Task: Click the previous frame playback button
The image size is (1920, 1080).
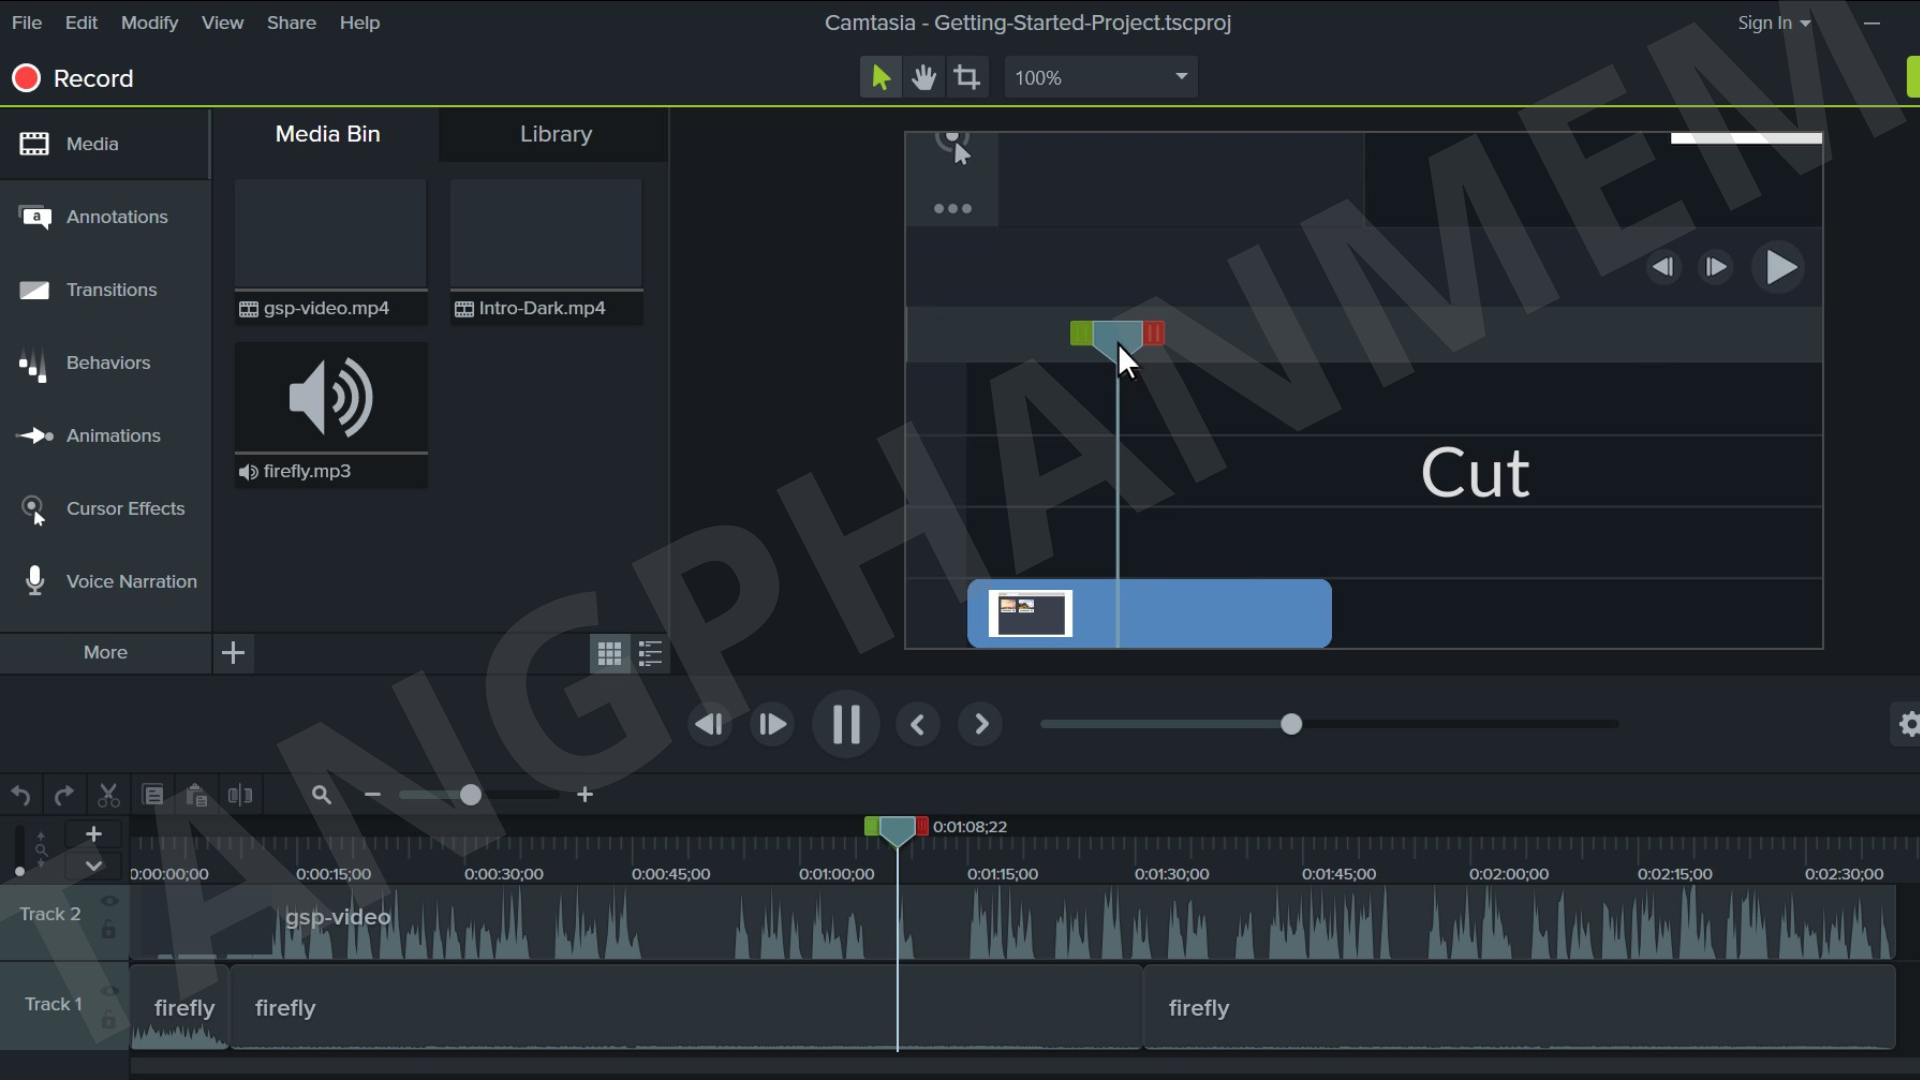Action: 710,725
